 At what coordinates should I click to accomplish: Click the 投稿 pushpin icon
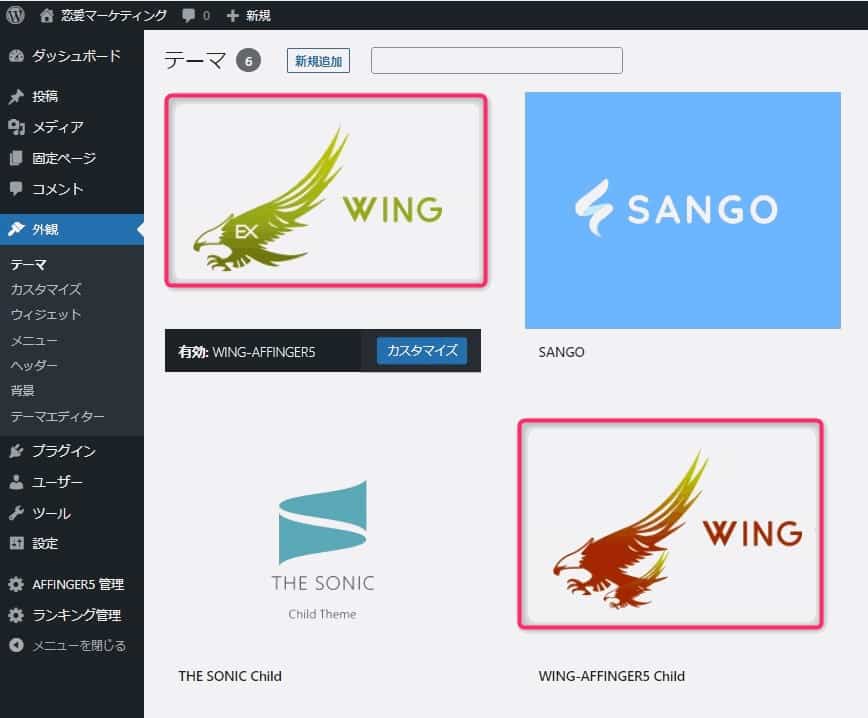point(17,96)
